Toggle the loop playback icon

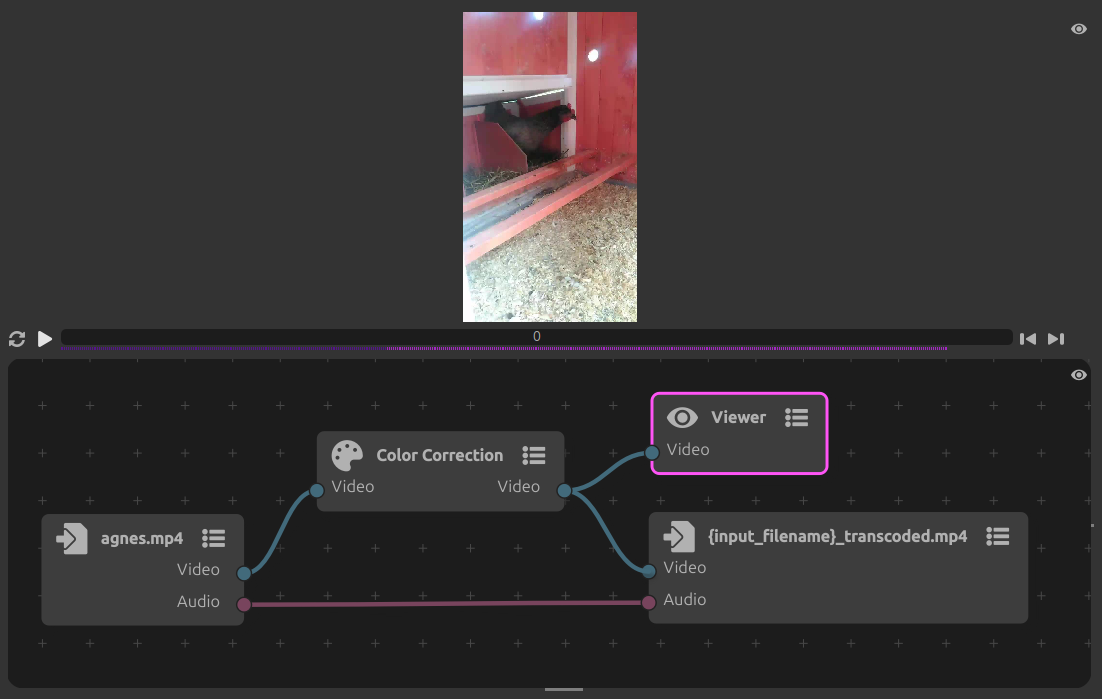pyautogui.click(x=17, y=339)
